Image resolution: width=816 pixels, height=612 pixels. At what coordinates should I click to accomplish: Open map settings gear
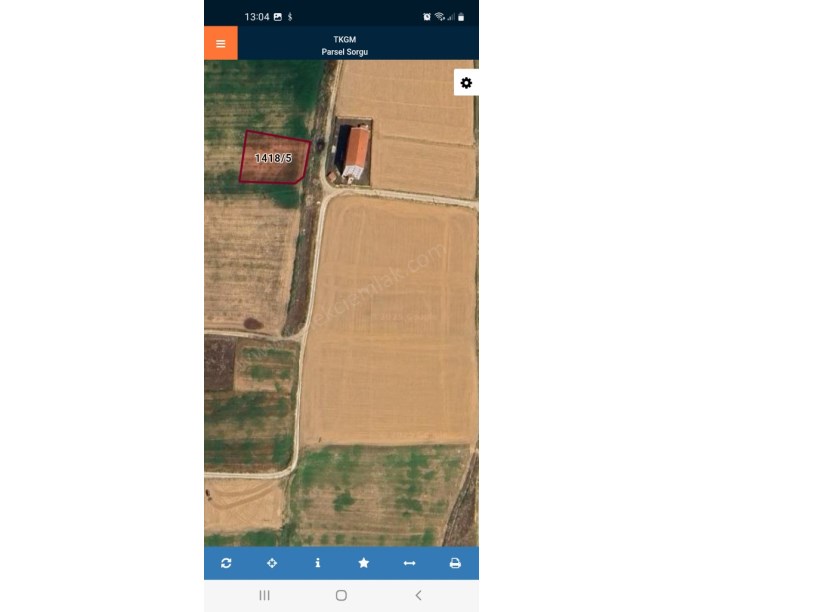[466, 83]
